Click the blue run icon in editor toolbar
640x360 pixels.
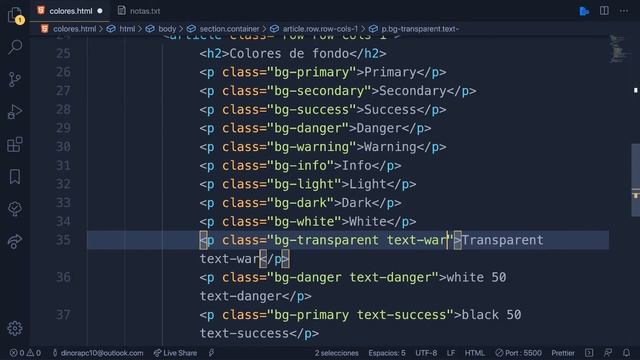[x=584, y=11]
